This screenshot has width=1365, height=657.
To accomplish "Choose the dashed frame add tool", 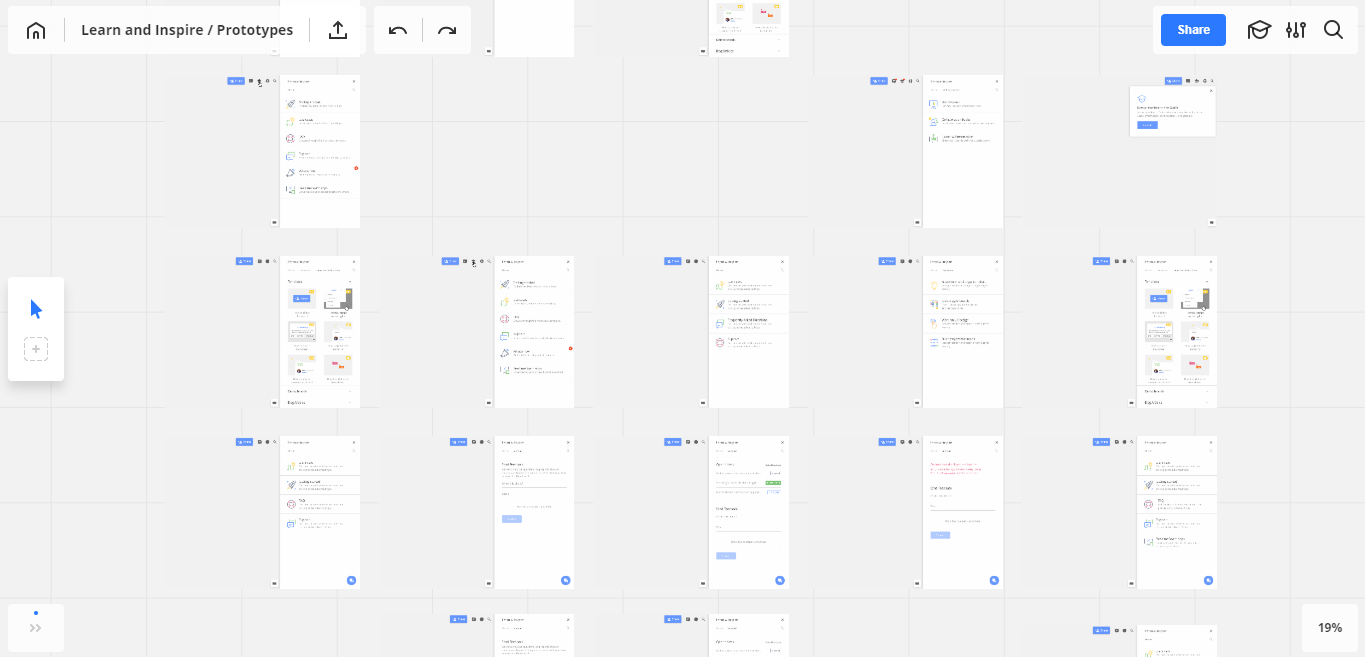I will tap(36, 349).
